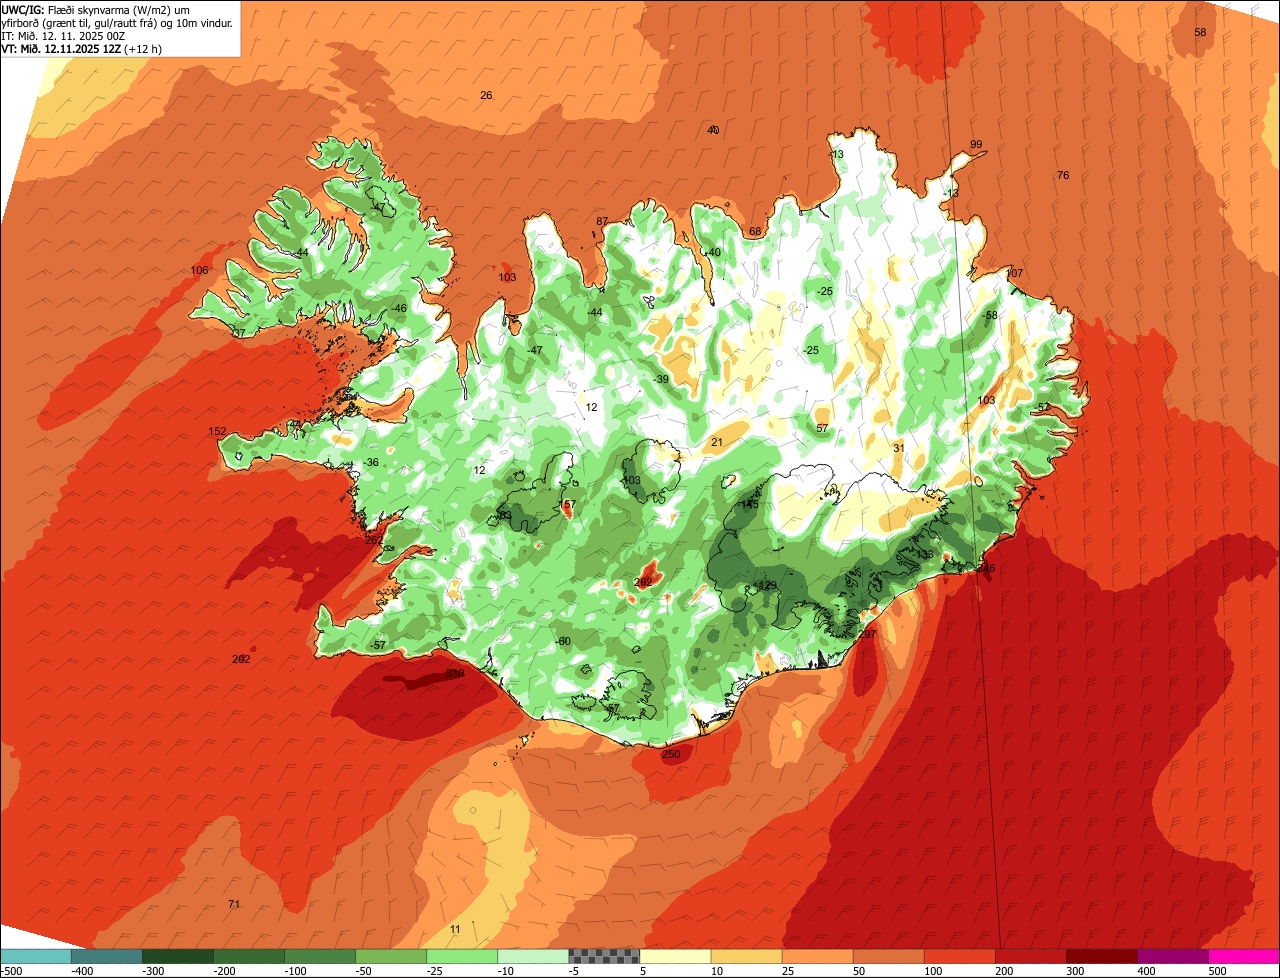Click the map value '31' in east Iceland
This screenshot has height=978, width=1280.
pyautogui.click(x=898, y=447)
